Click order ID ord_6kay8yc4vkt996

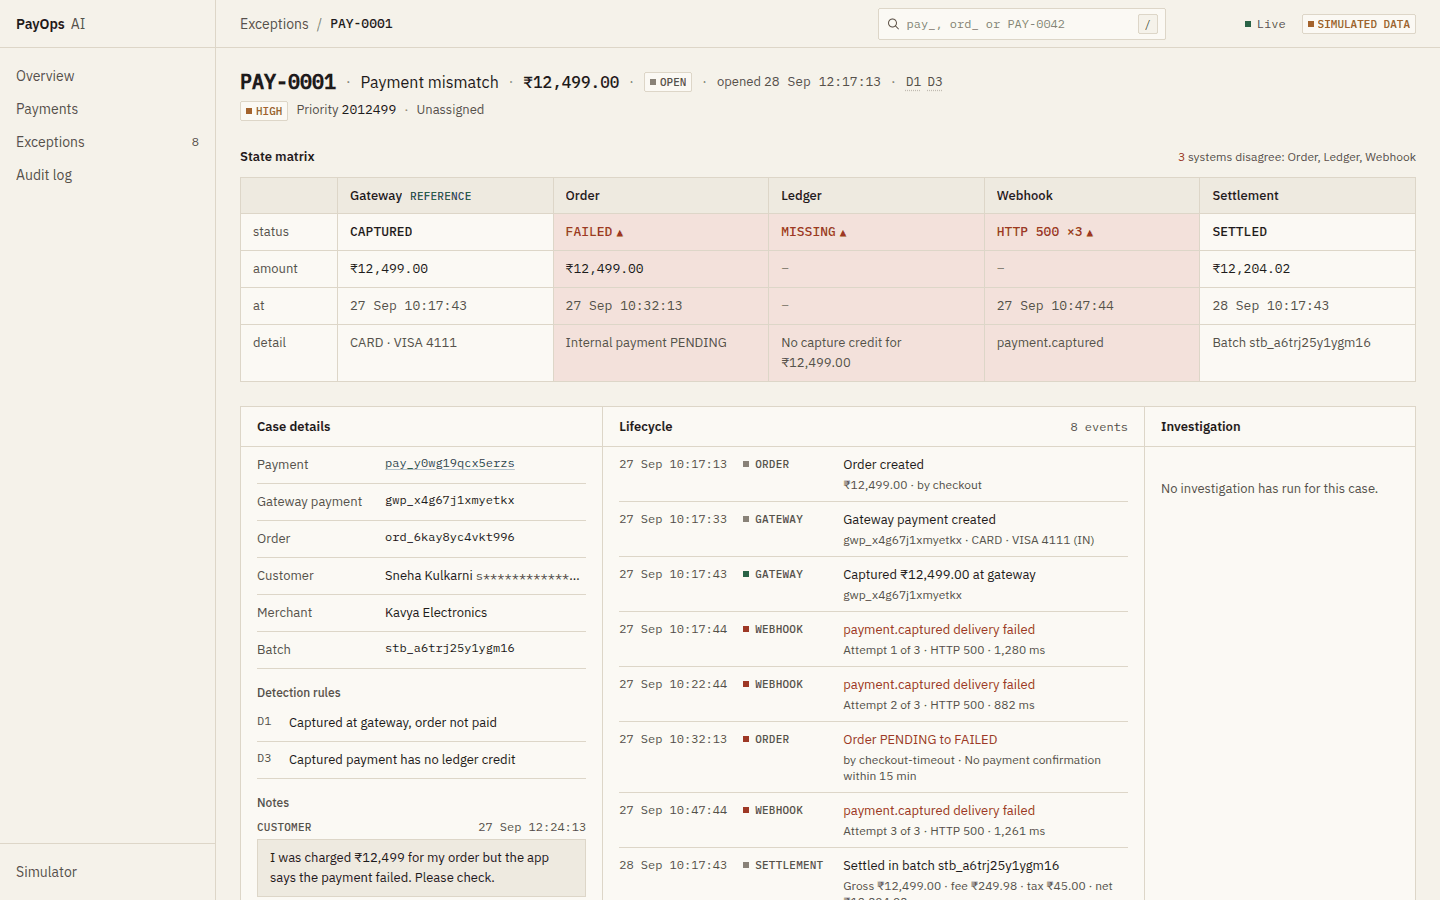[x=450, y=538]
